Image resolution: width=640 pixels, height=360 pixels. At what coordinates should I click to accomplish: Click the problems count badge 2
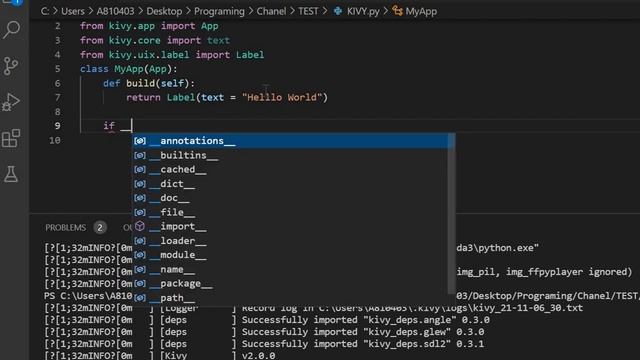pos(100,227)
